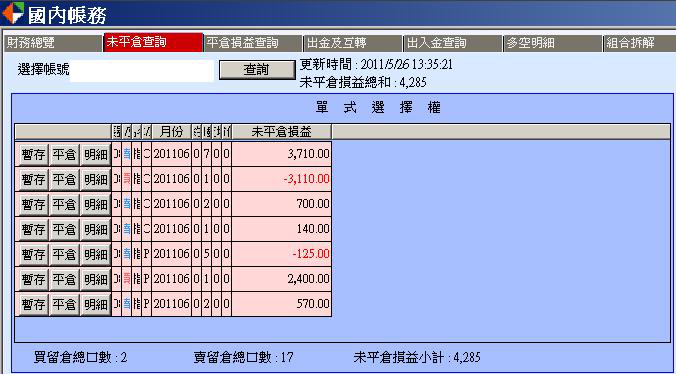Go to the 出金及互轉 tab
Viewport: 676px width, 374px height.
point(352,43)
